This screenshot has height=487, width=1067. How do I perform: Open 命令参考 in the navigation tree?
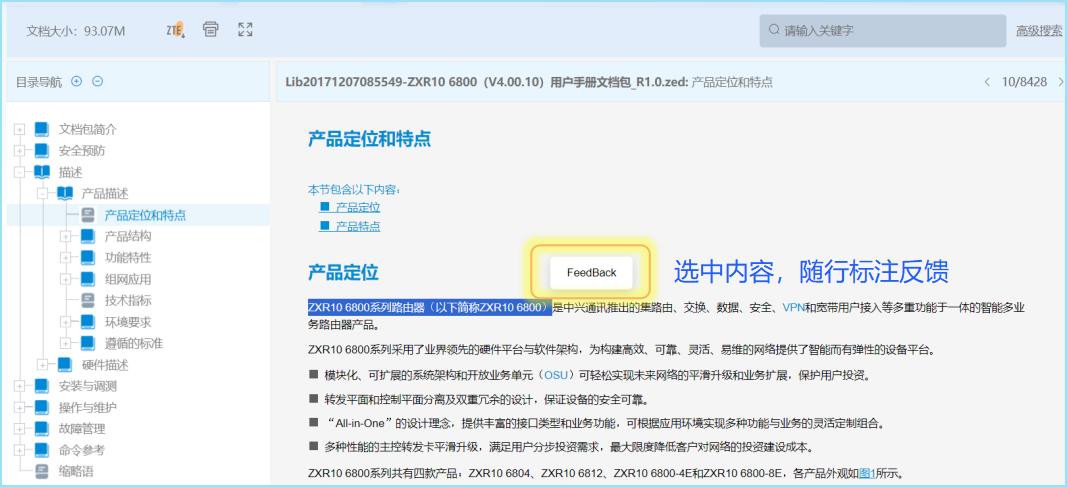pyautogui.click(x=81, y=450)
